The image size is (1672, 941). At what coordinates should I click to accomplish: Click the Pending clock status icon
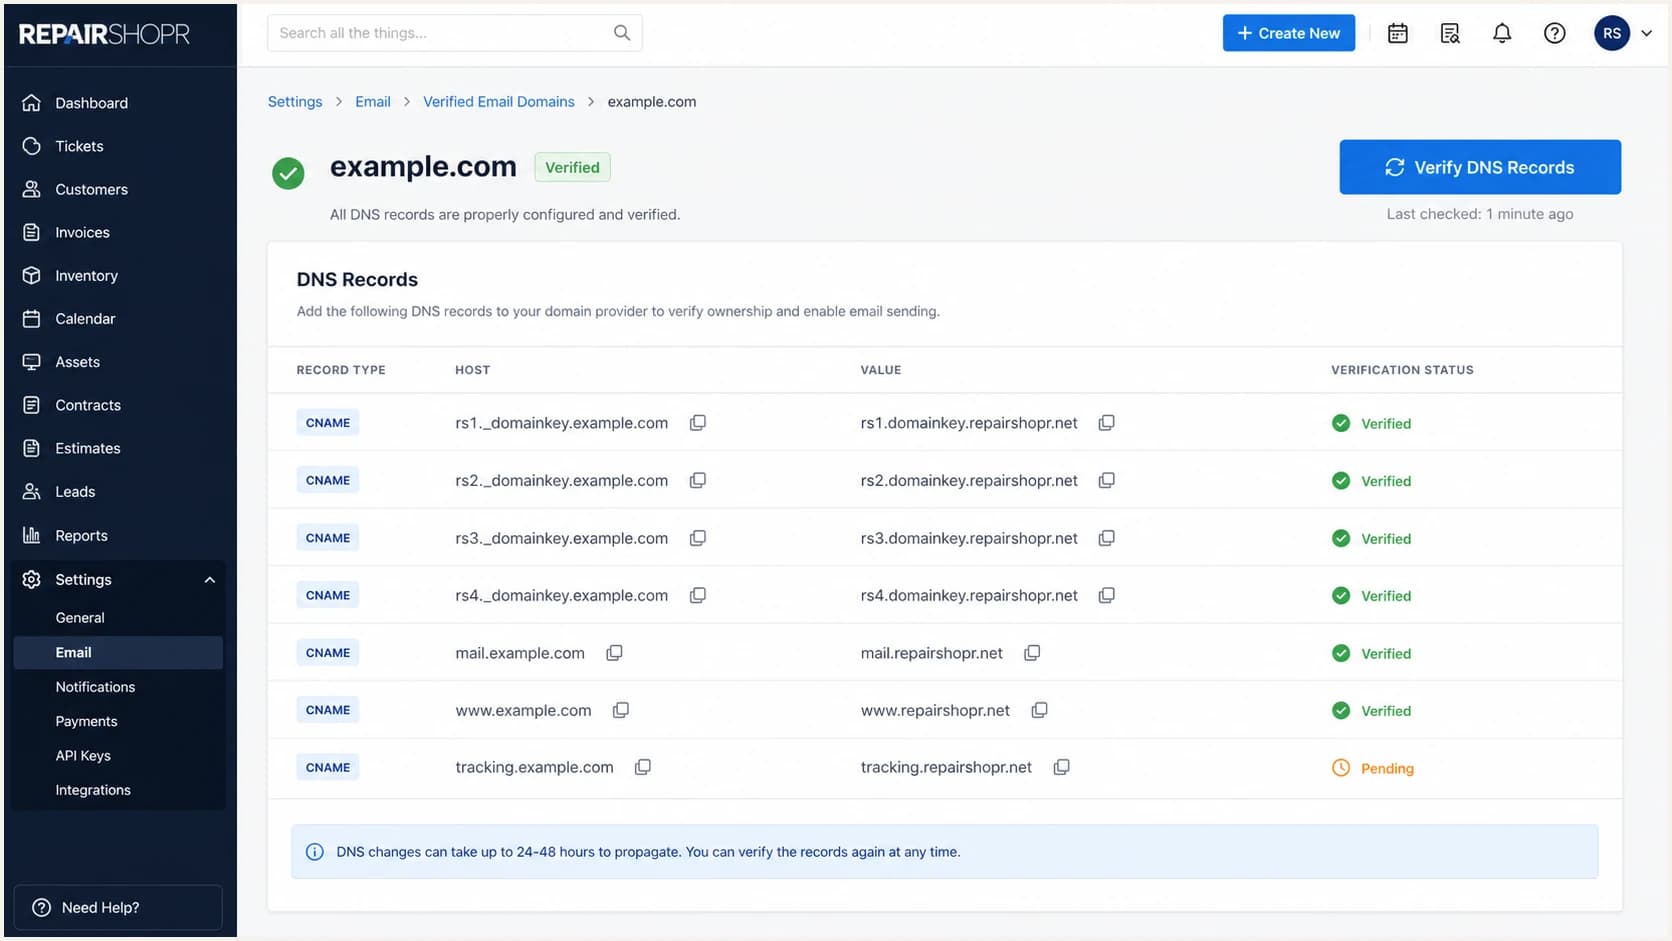[x=1341, y=768]
